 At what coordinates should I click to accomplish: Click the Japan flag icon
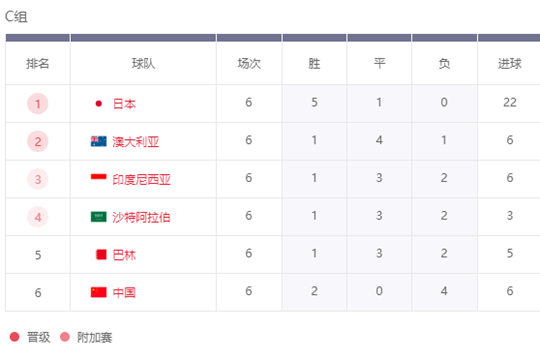98,103
